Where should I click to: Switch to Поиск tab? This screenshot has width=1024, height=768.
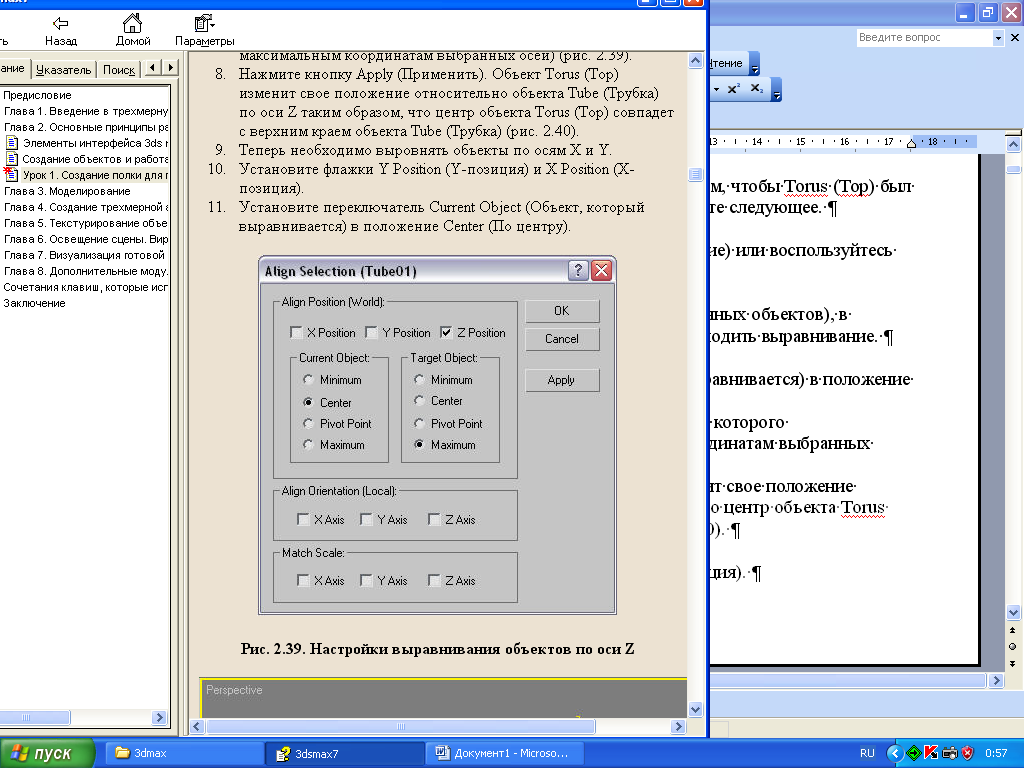coord(119,69)
